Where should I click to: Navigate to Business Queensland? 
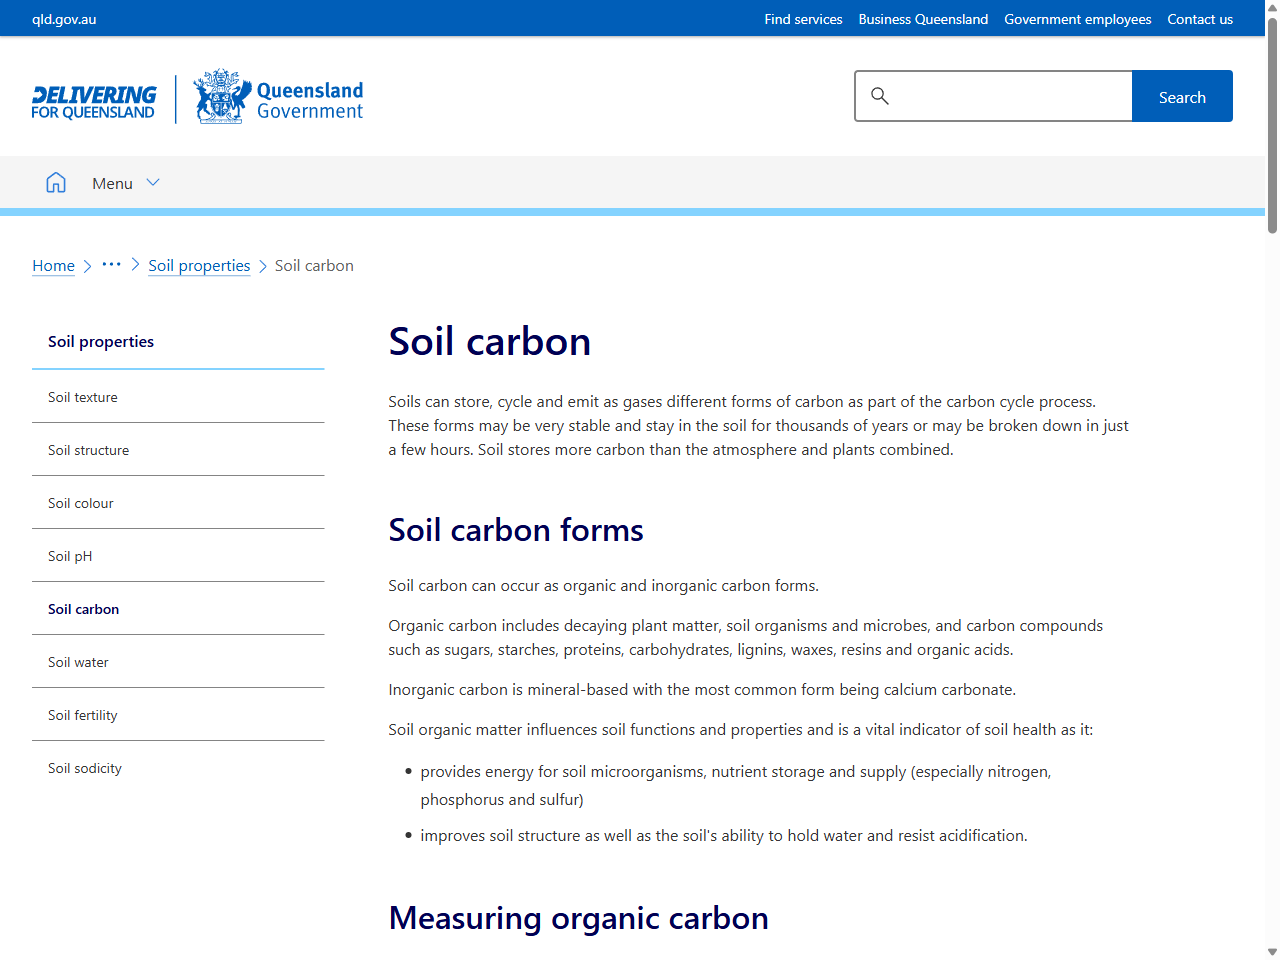point(923,18)
